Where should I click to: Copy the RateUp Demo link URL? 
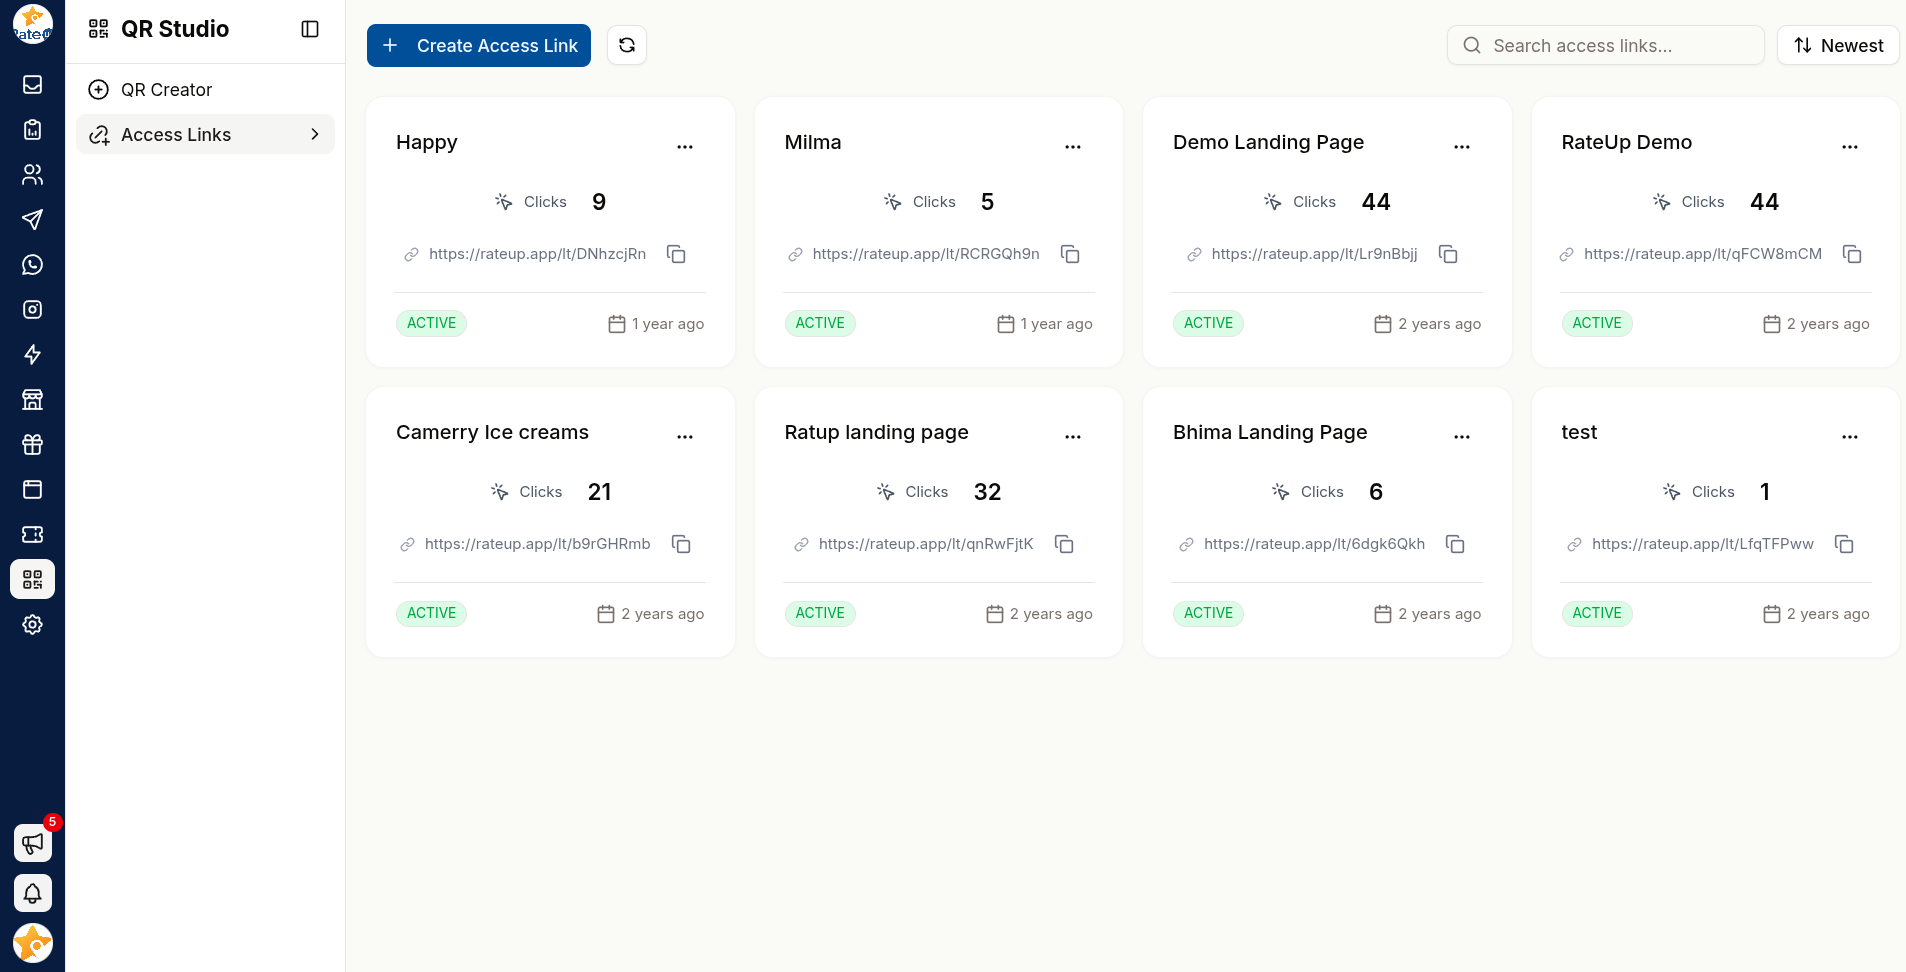click(1852, 254)
